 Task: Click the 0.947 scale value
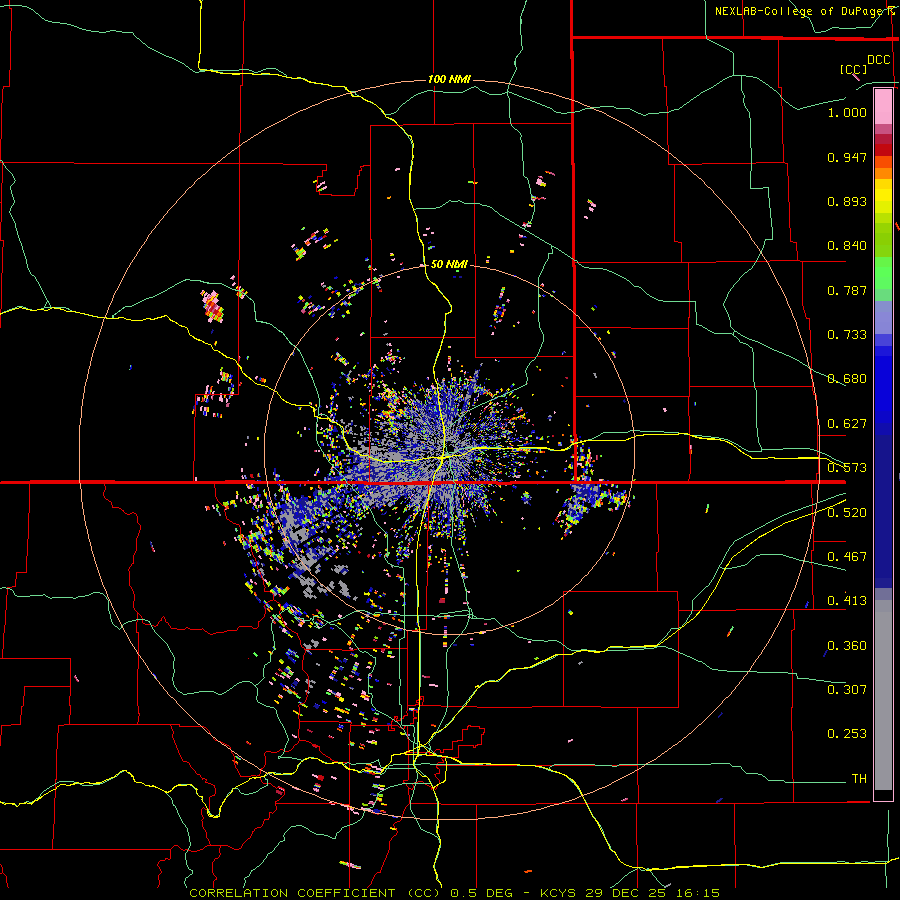pos(847,157)
